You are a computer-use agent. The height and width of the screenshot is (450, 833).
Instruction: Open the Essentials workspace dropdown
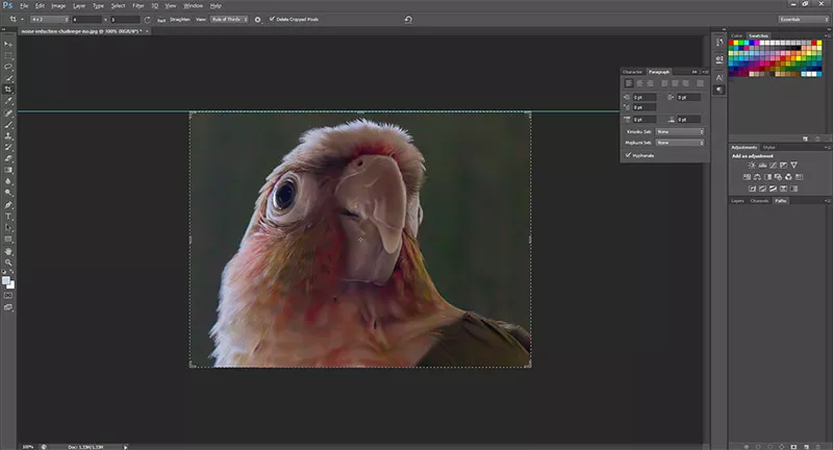point(803,20)
